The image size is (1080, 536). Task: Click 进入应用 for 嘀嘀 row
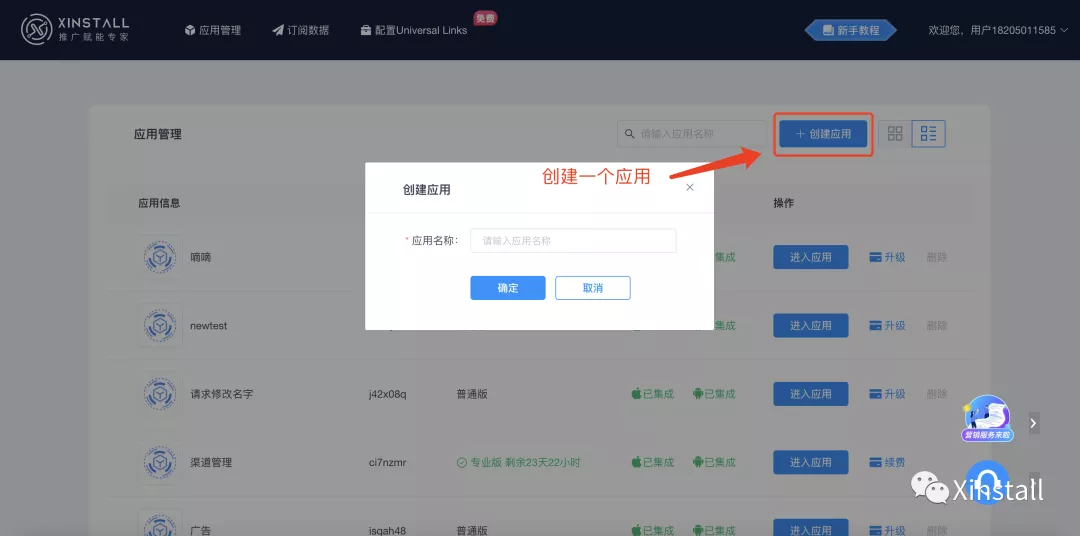click(811, 257)
